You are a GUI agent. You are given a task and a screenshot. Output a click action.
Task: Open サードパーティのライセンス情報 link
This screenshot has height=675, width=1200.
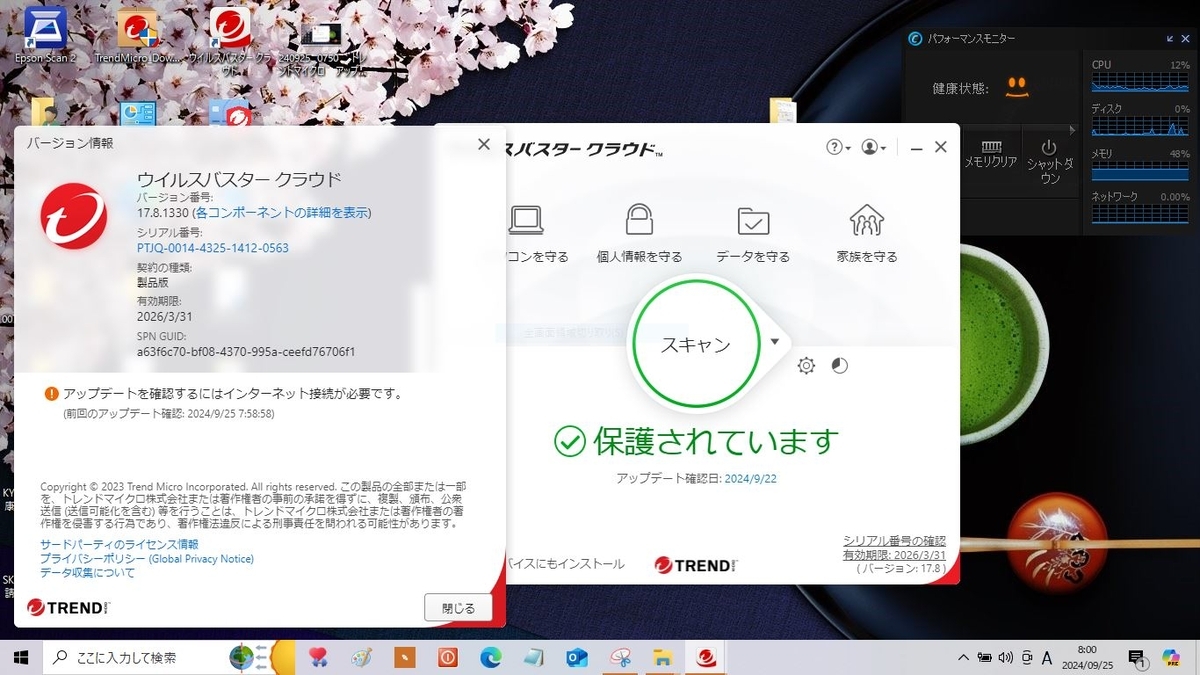tap(119, 544)
